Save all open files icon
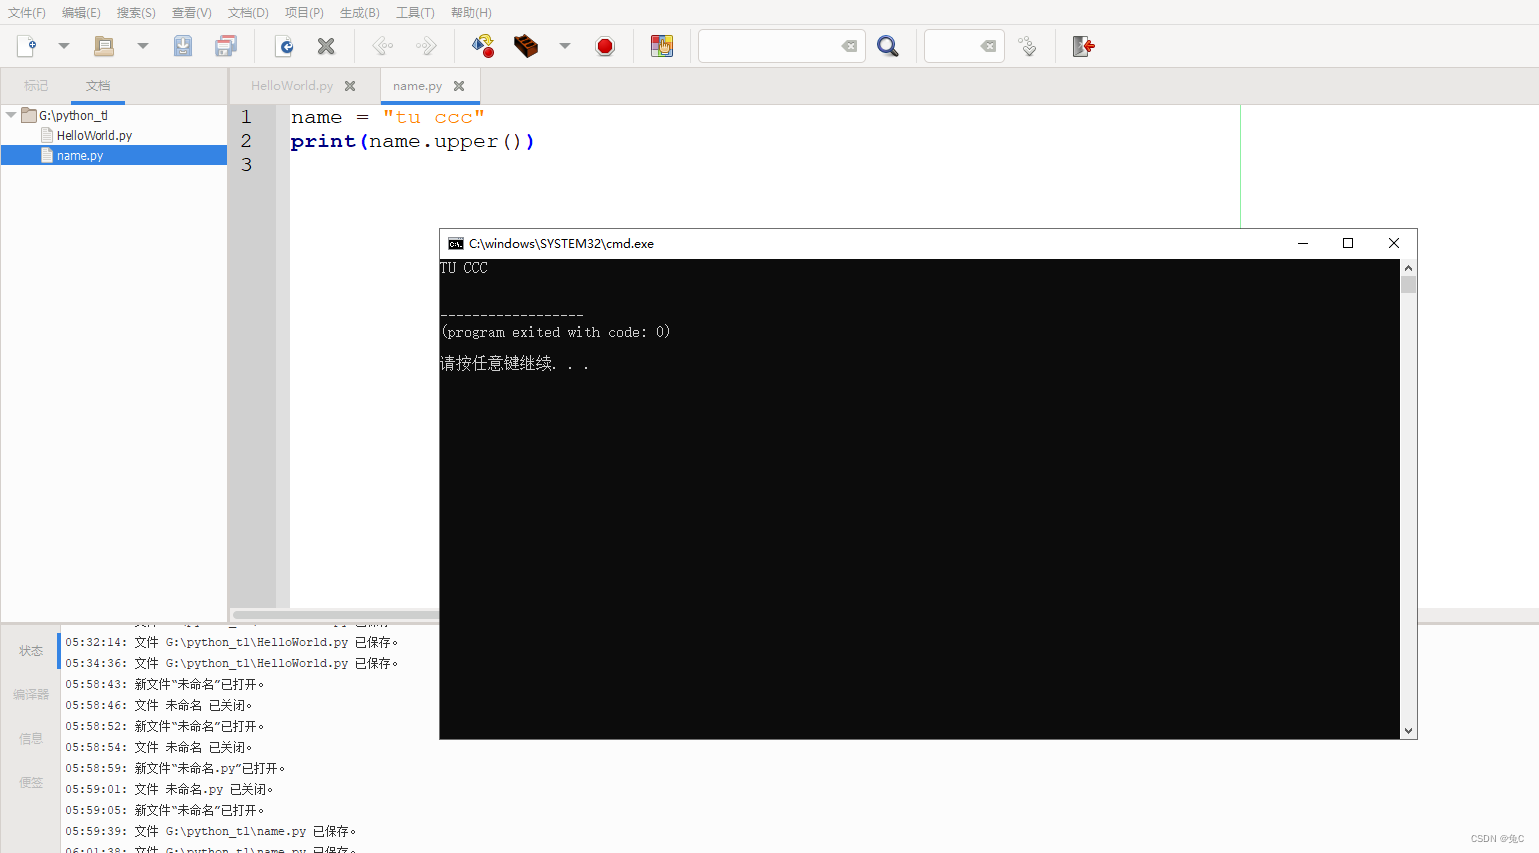 tap(227, 46)
